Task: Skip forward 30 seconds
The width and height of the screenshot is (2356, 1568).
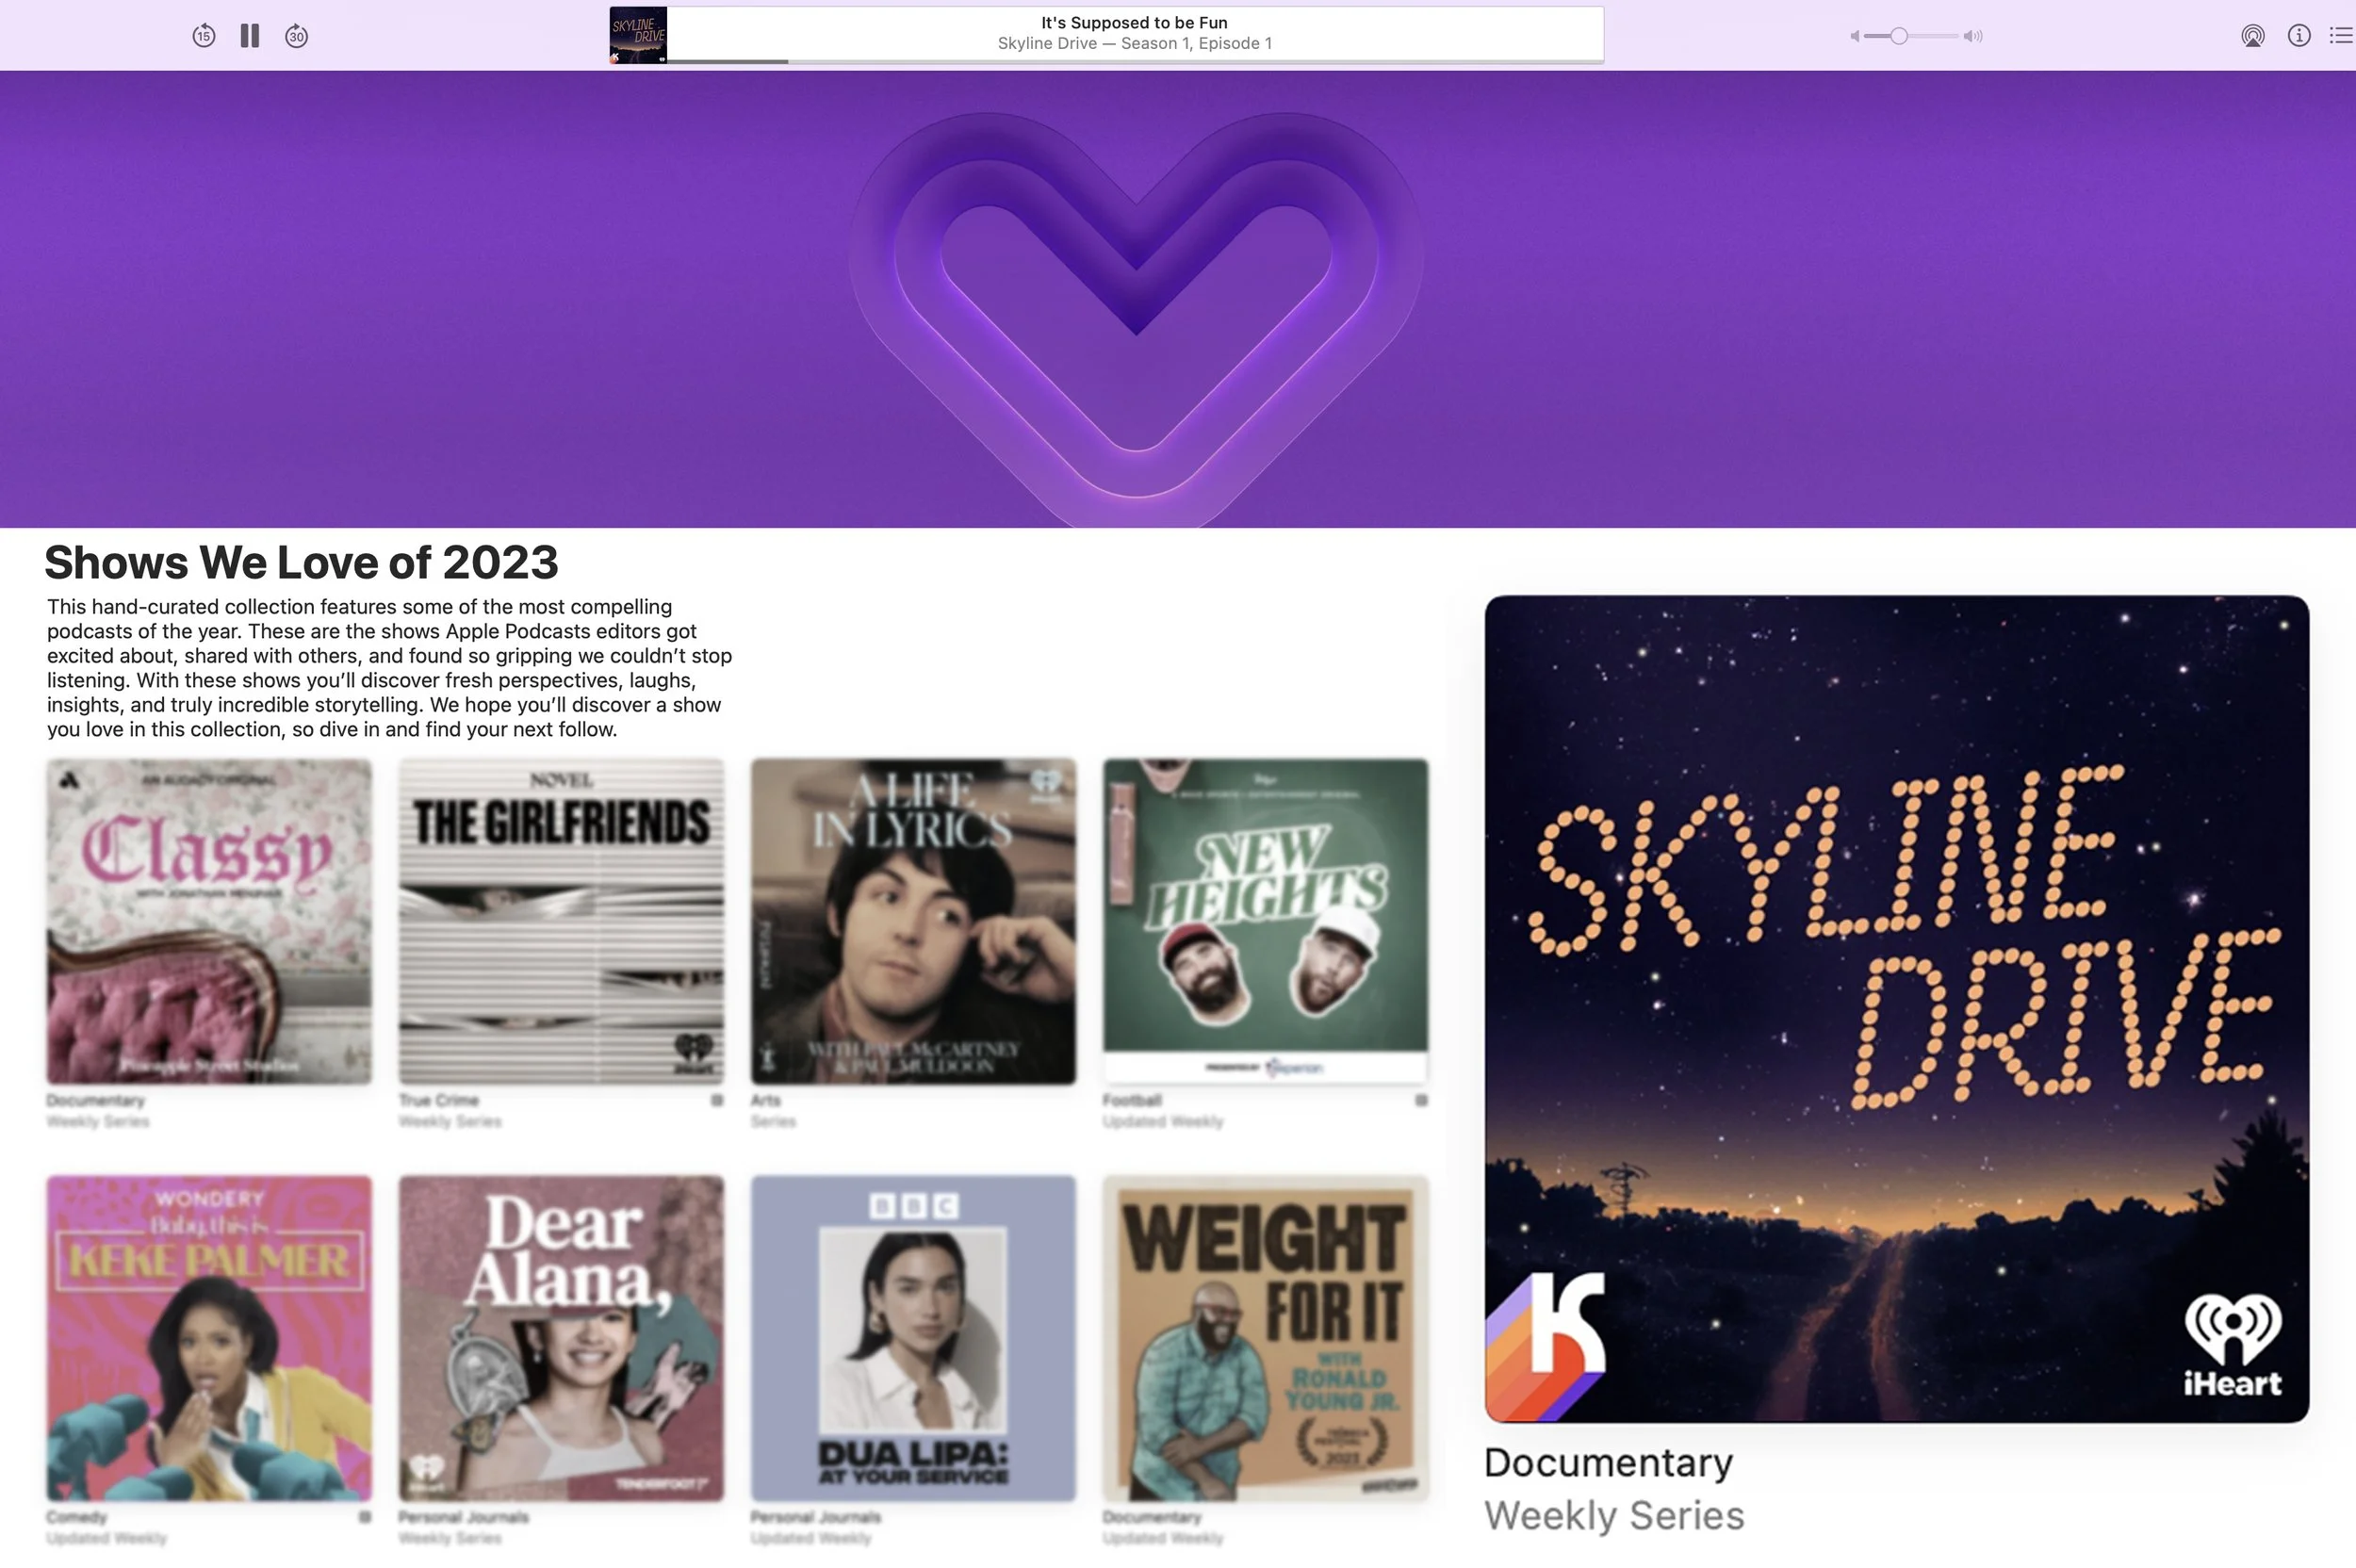Action: [x=296, y=36]
